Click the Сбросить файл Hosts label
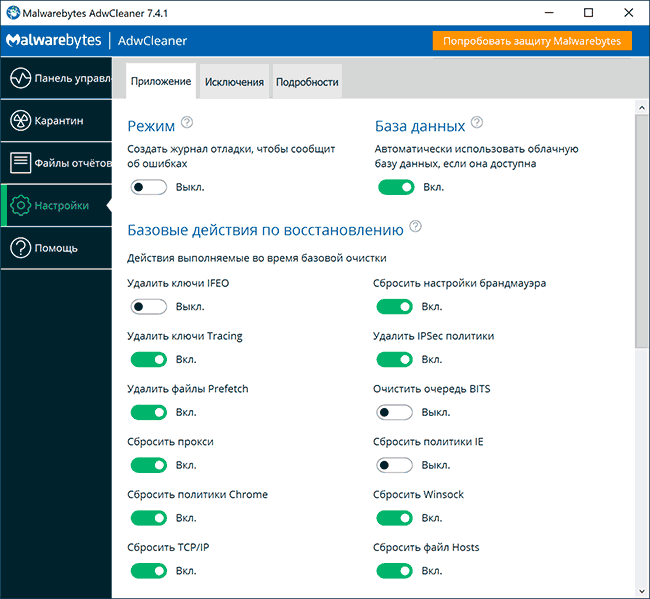650x599 pixels. point(426,547)
